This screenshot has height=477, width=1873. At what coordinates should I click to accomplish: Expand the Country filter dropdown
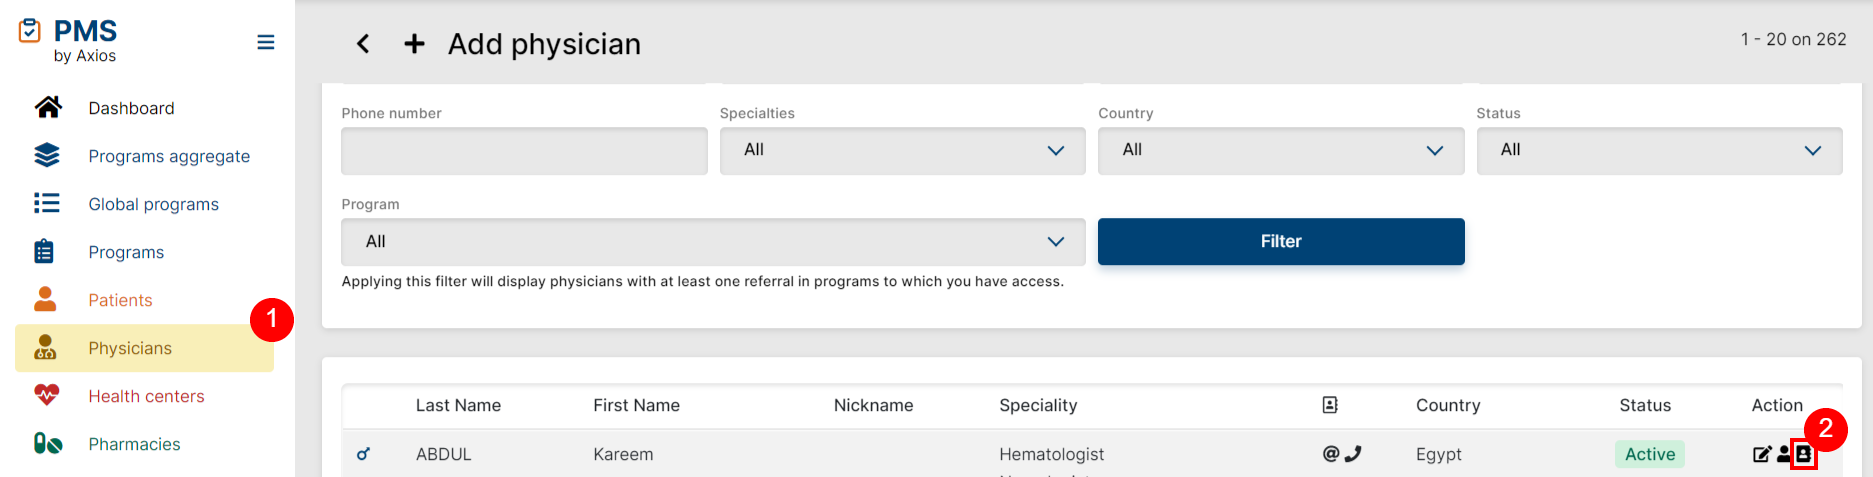(1280, 151)
